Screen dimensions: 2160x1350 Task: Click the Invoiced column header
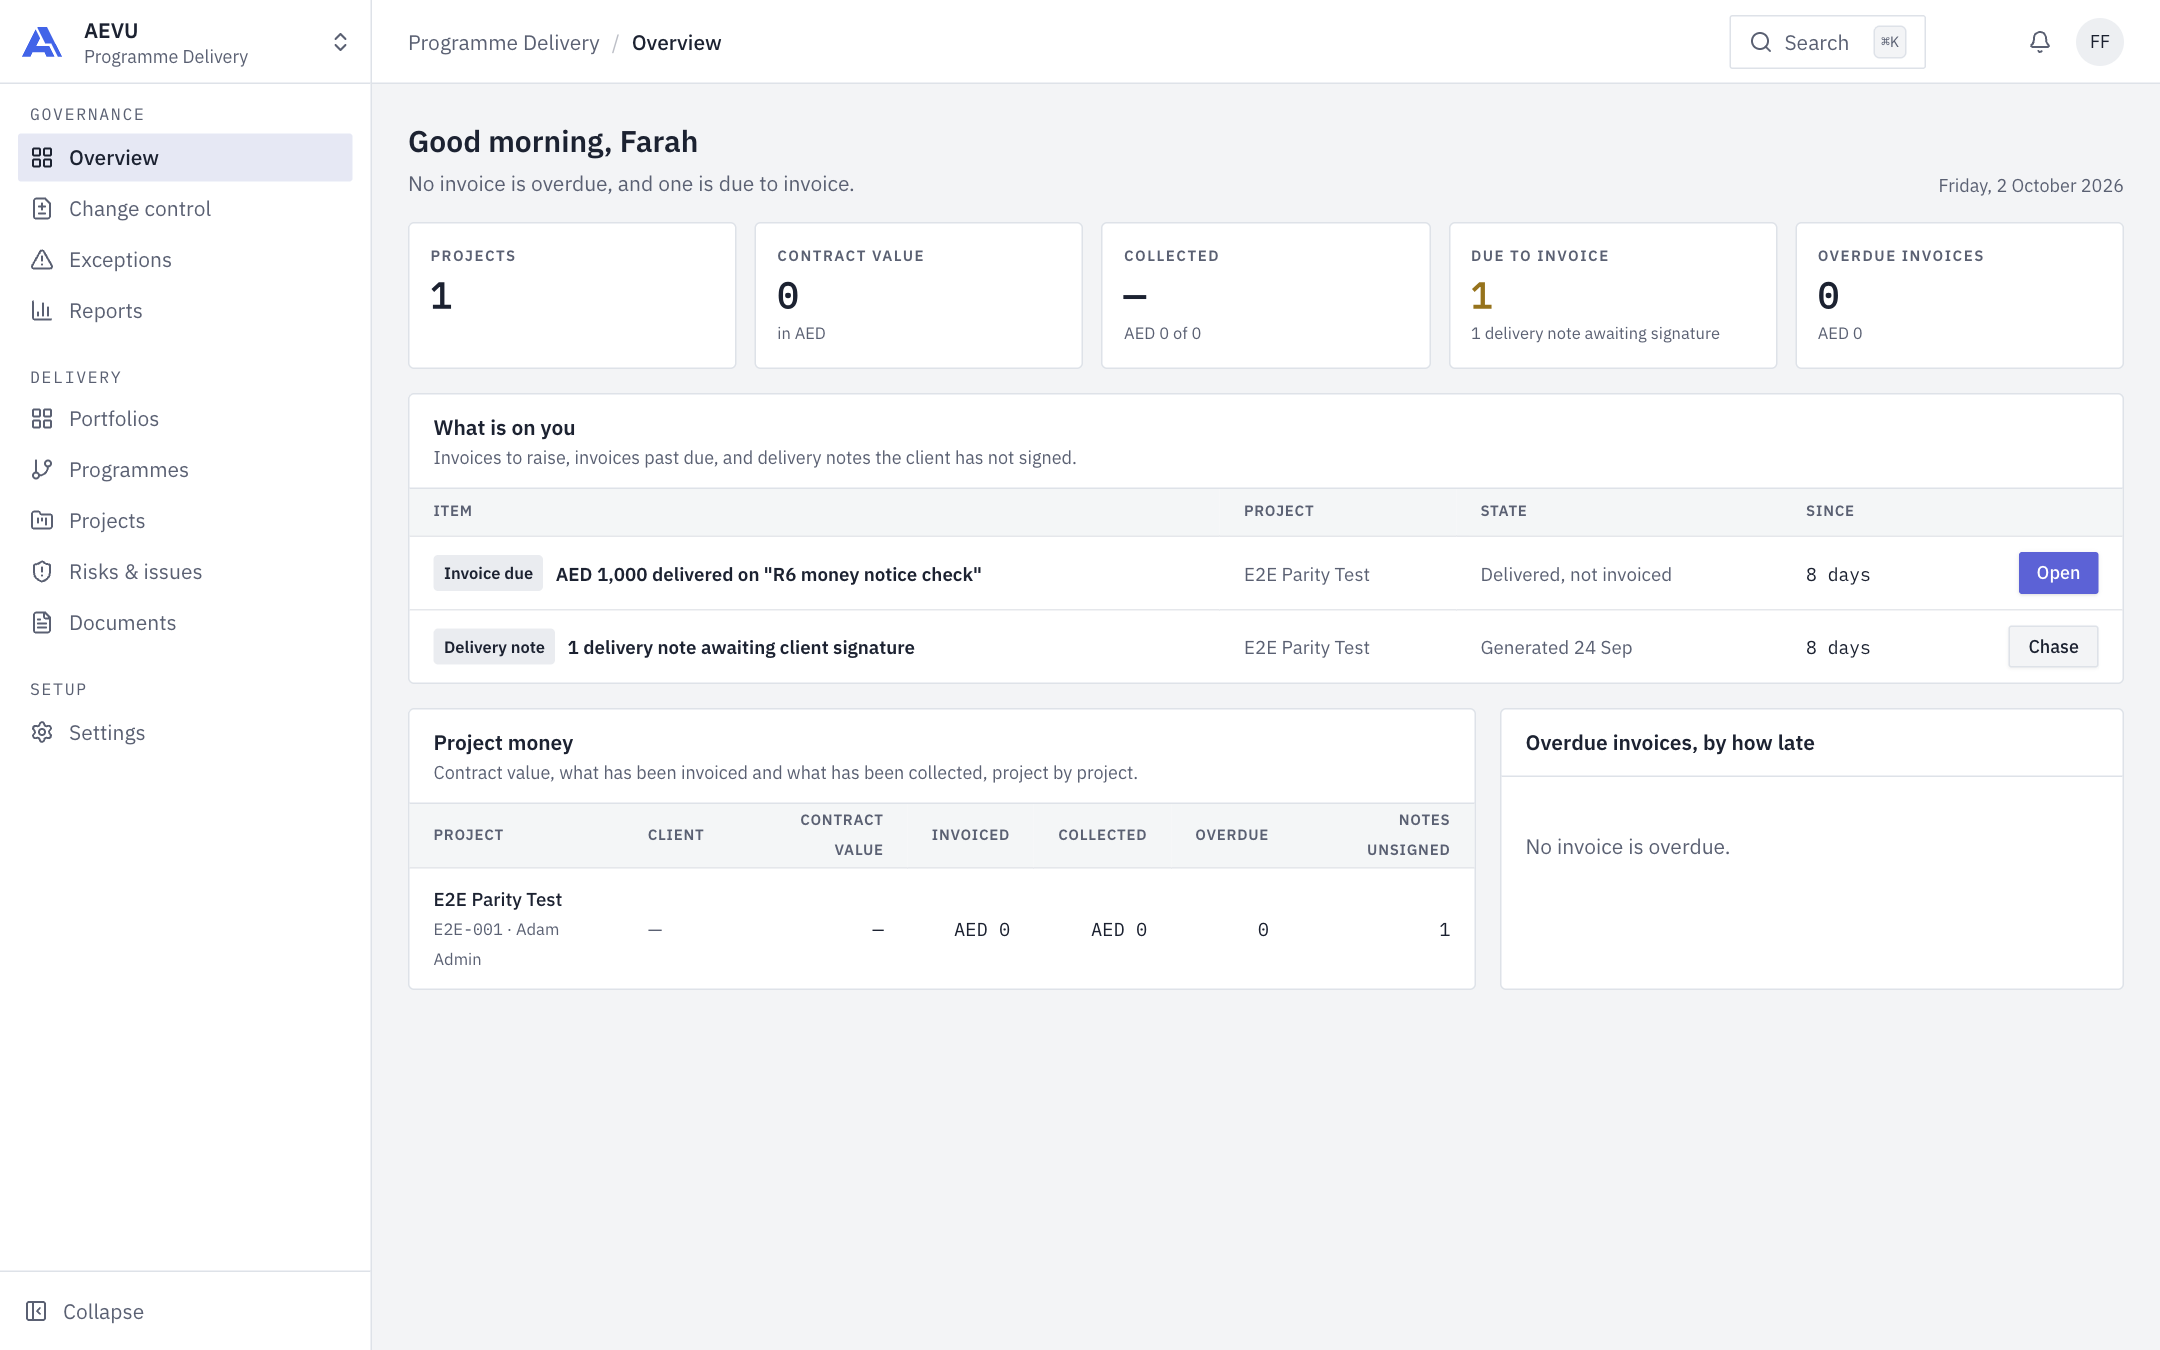click(x=970, y=835)
